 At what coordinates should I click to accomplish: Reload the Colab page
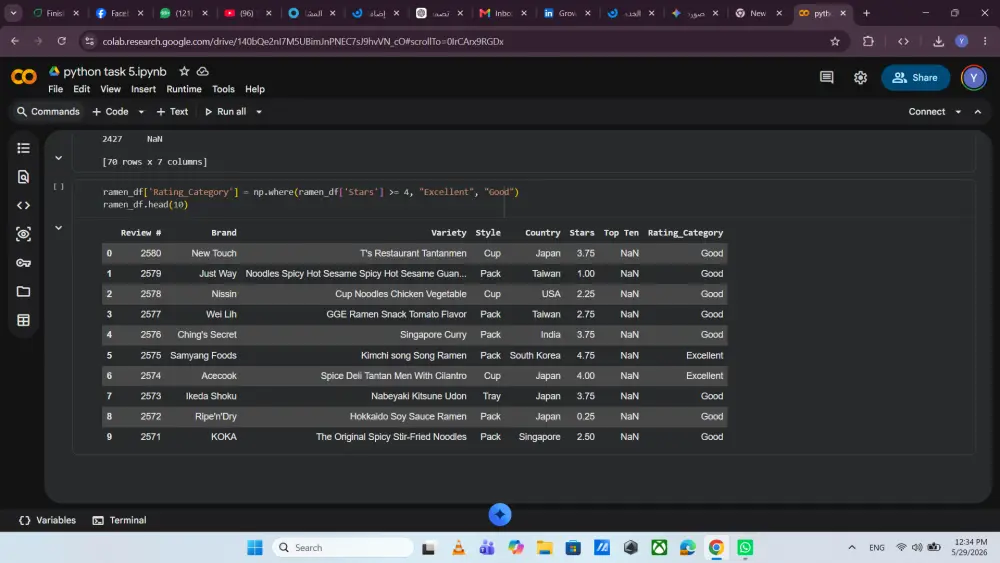pos(62,41)
